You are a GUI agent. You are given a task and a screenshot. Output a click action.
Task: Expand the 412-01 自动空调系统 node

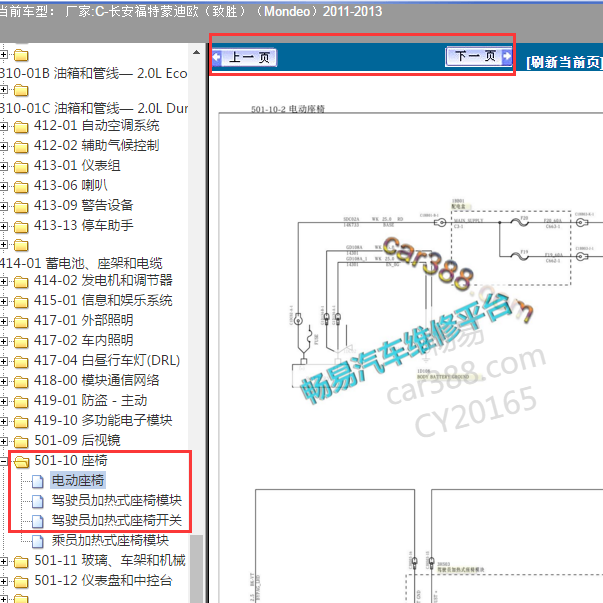(x=3, y=126)
